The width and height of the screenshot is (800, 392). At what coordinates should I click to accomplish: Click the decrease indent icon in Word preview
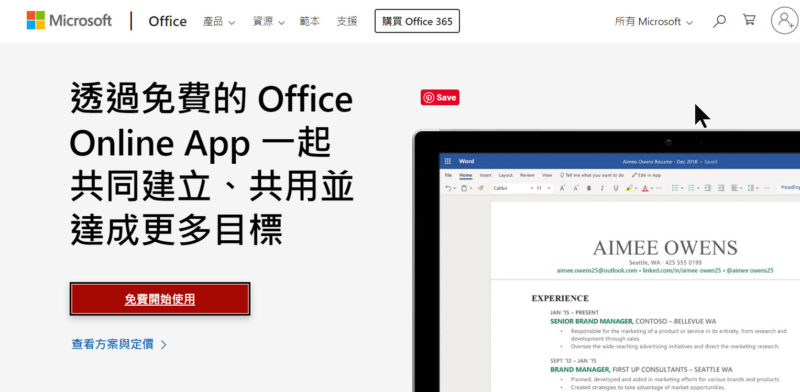708,188
